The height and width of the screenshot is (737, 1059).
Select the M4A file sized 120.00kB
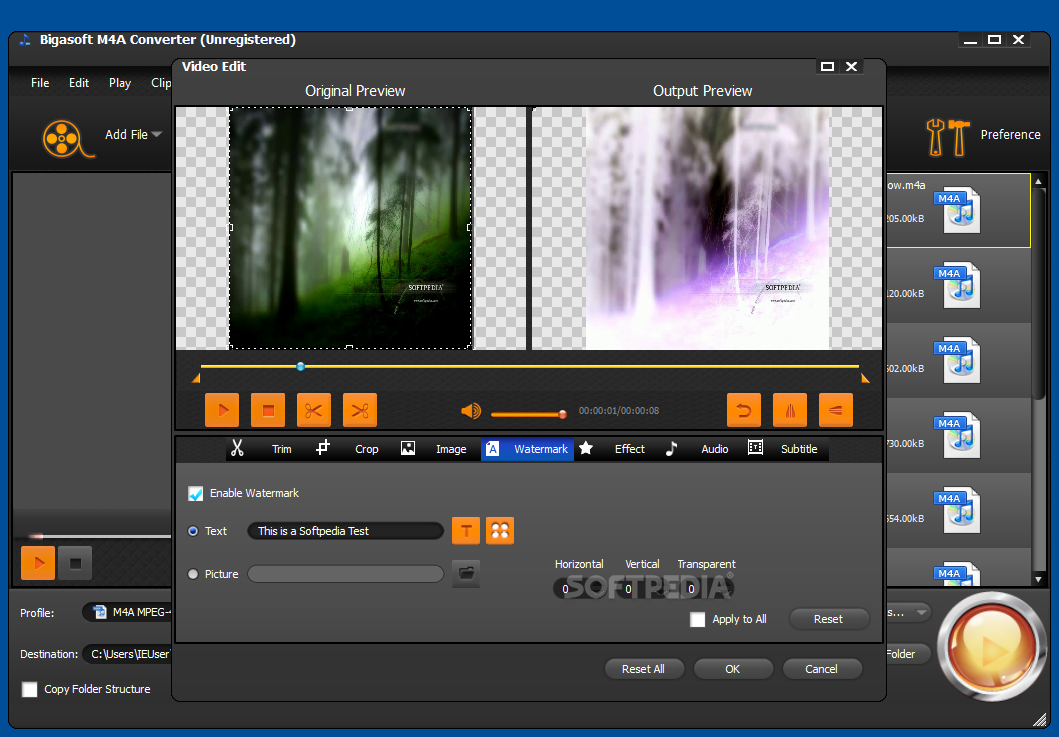pyautogui.click(x=957, y=285)
